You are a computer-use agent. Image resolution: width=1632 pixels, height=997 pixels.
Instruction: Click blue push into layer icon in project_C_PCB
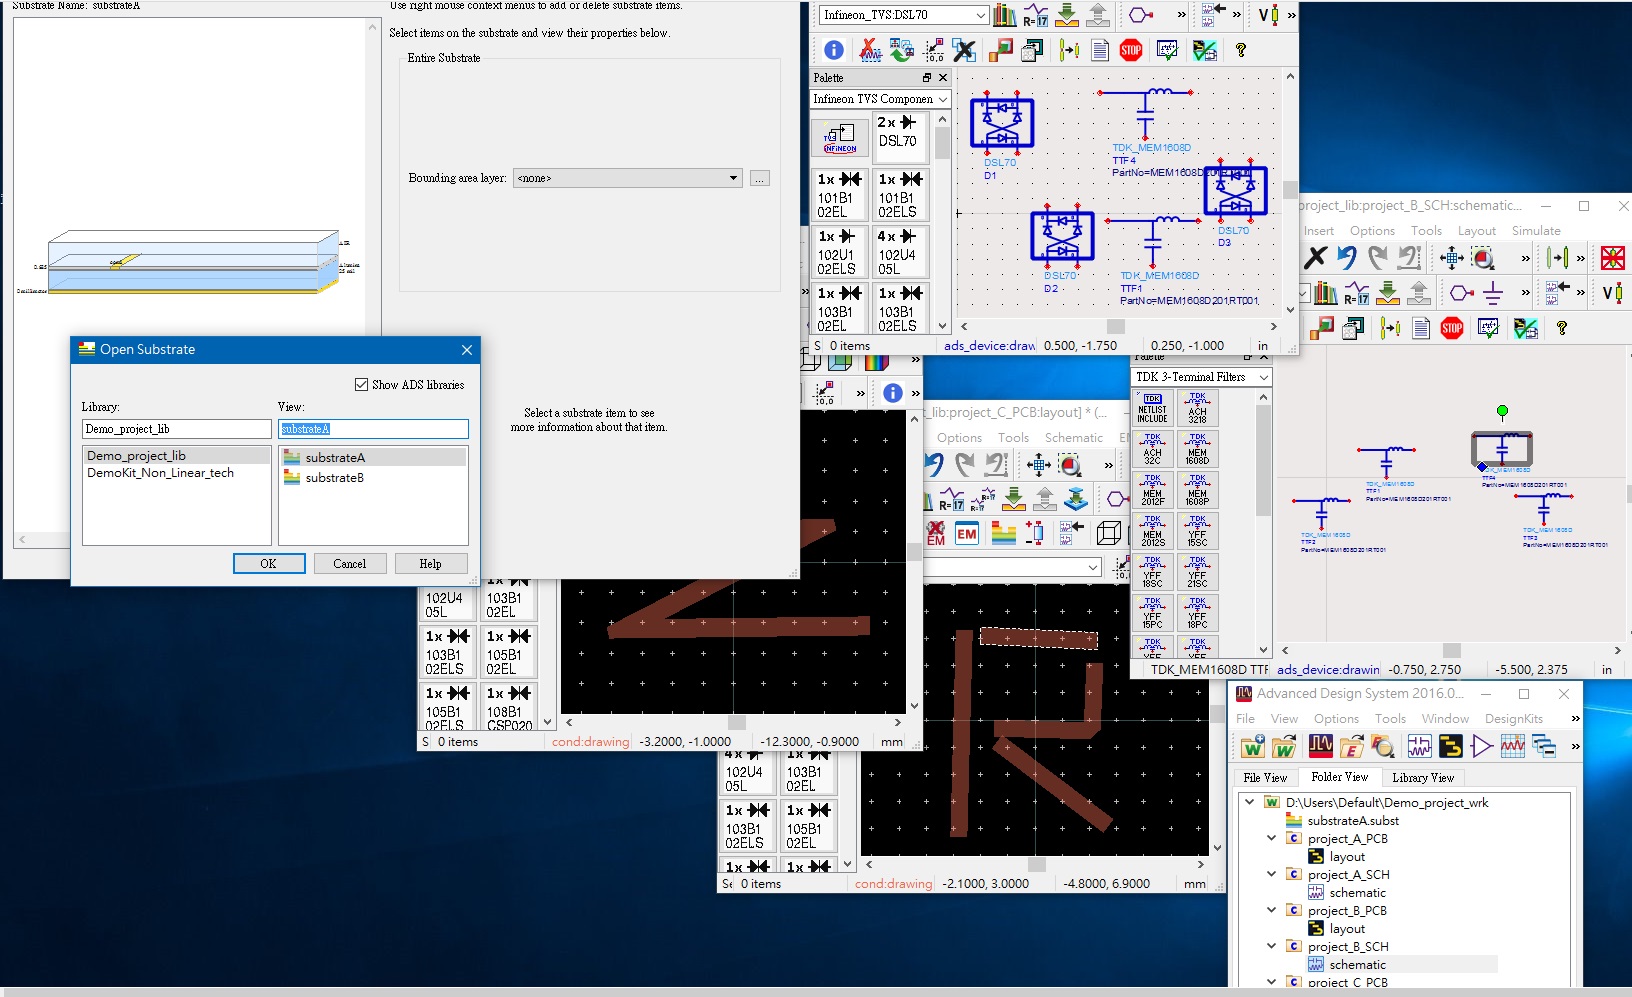[x=1076, y=499]
